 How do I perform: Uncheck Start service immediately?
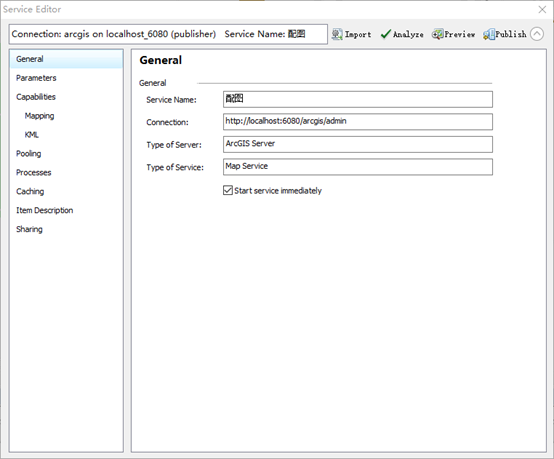228,190
